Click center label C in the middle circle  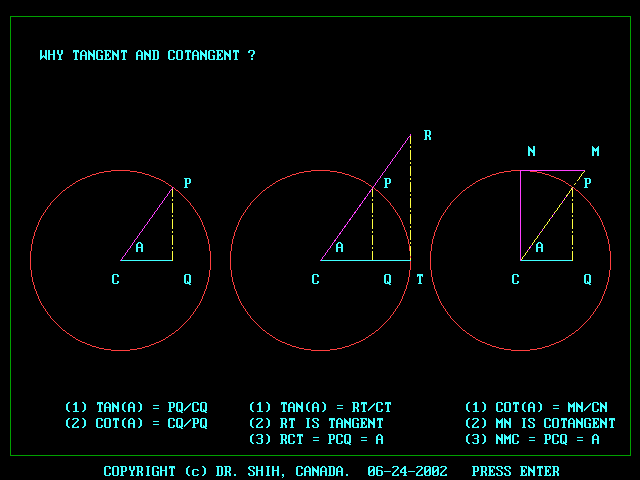point(316,279)
